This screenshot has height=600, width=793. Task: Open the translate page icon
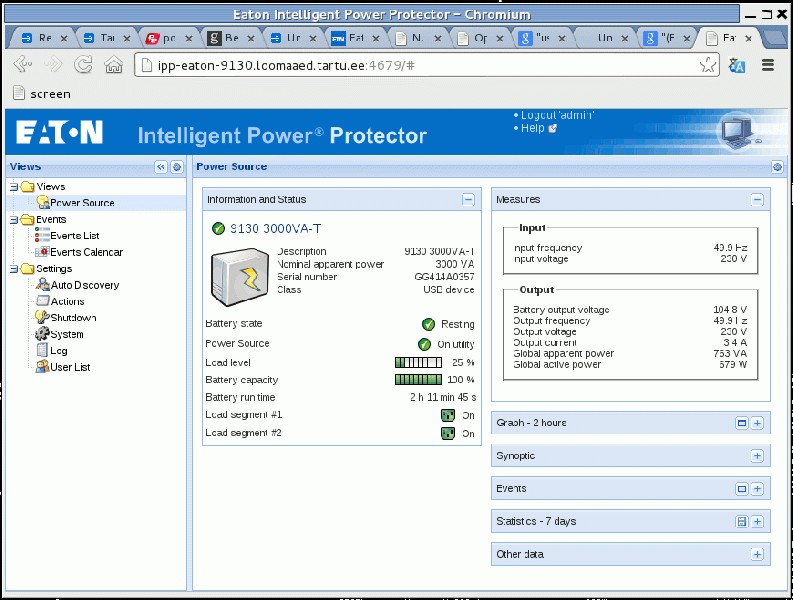[x=737, y=65]
